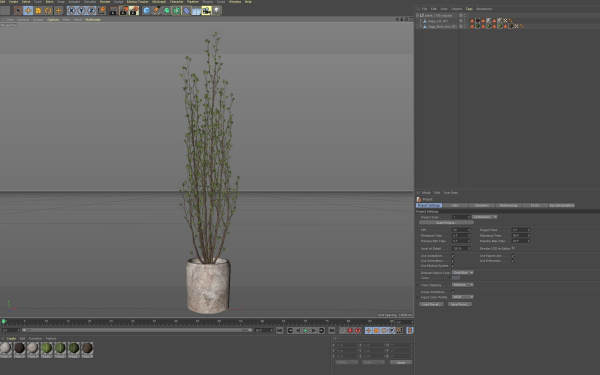
Task: Select the first light-gray material thumbnail
Action: 5,350
